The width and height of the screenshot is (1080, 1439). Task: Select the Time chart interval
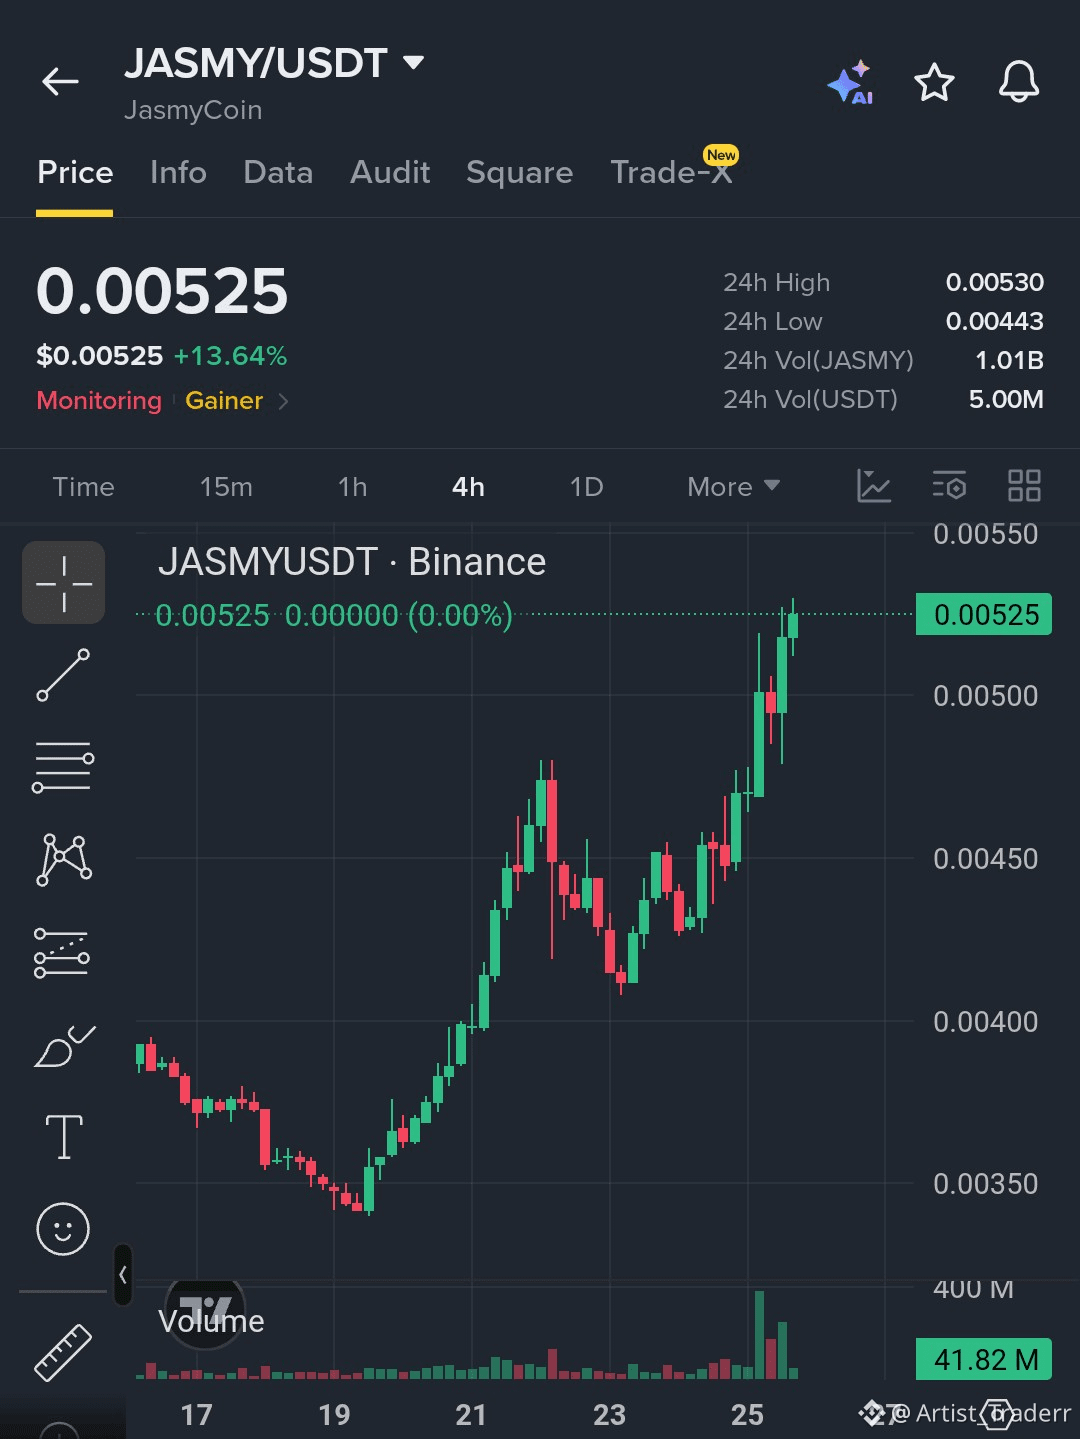point(83,487)
